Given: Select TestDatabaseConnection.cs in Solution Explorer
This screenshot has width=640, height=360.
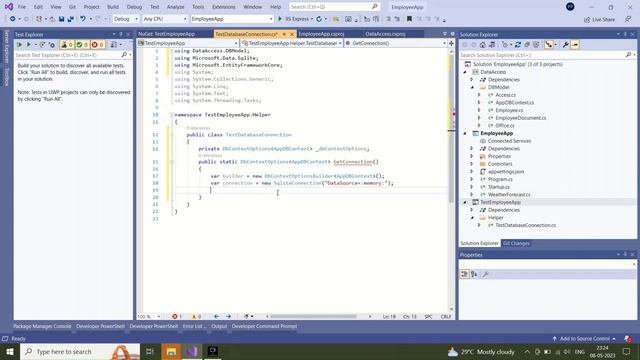Looking at the screenshot, I should tap(525, 225).
